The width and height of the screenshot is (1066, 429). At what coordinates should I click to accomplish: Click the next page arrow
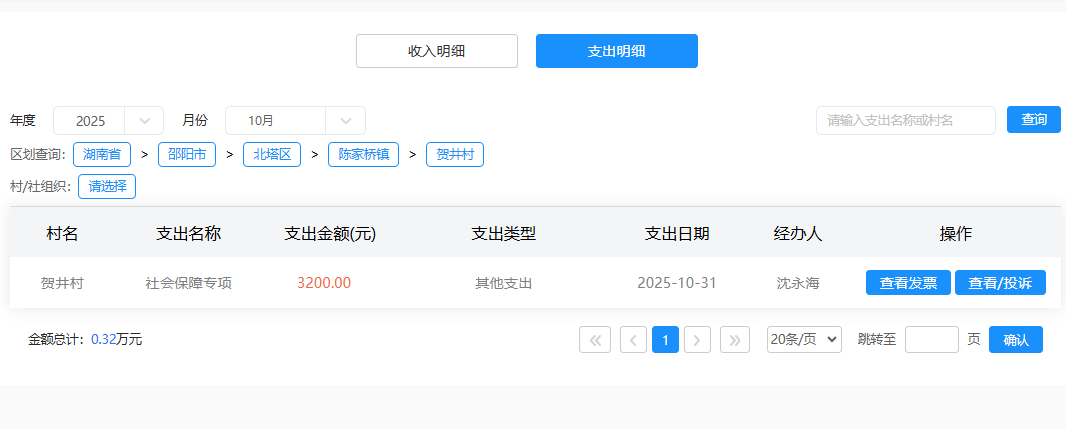[x=697, y=340]
